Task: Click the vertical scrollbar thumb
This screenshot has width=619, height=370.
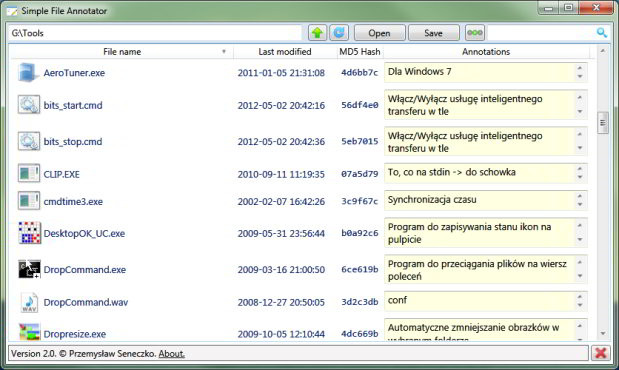Action: point(603,123)
